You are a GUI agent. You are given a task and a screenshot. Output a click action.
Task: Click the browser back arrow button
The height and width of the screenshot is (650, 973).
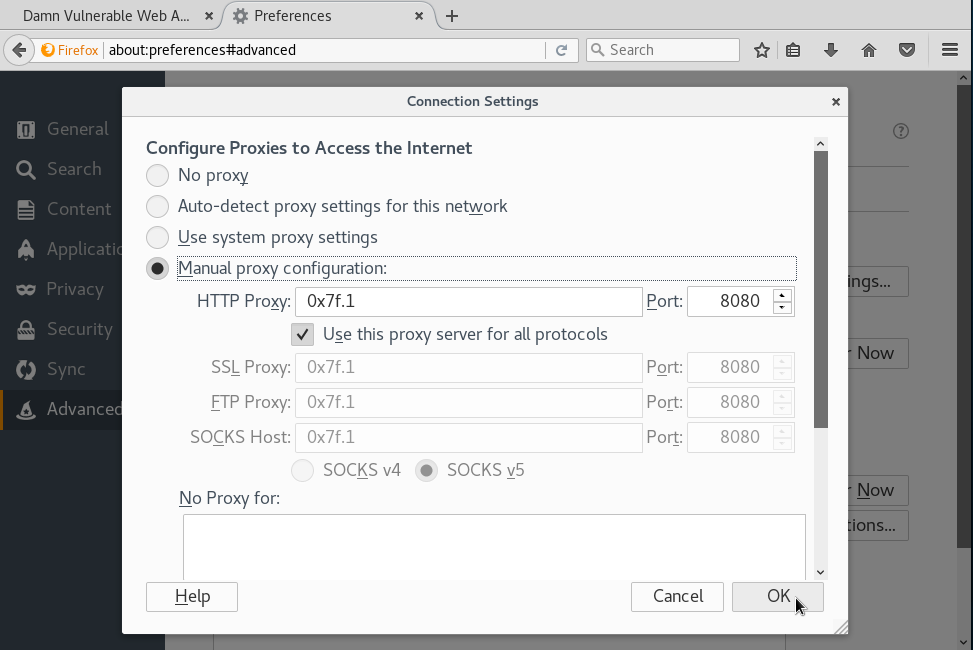[x=19, y=50]
